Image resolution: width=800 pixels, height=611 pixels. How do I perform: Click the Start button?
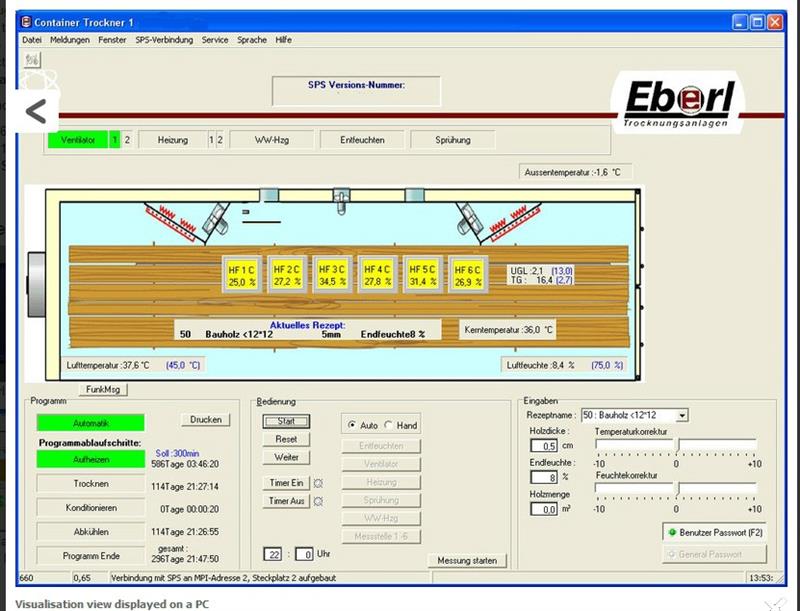[x=286, y=421]
